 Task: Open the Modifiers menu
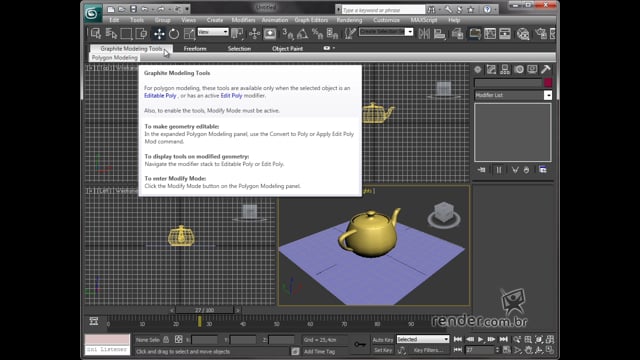[243, 20]
